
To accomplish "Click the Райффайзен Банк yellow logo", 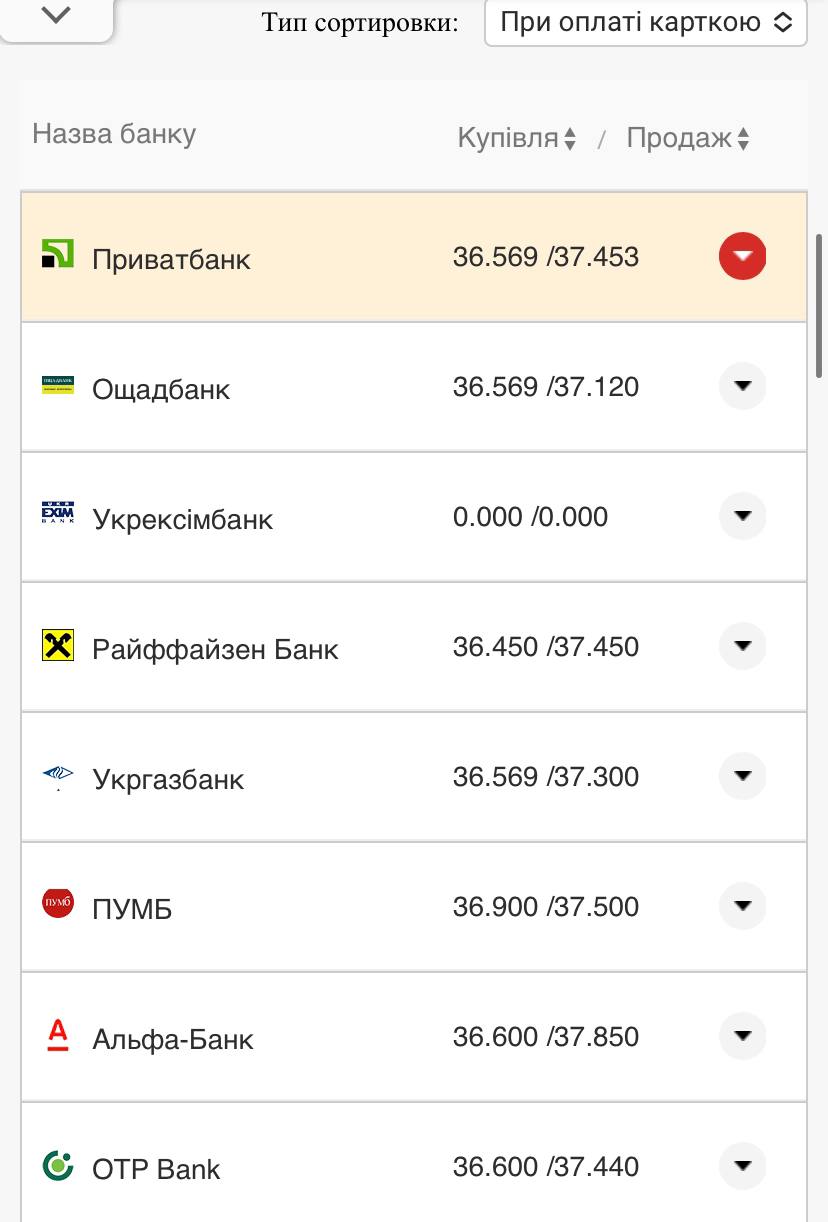I will click(57, 645).
